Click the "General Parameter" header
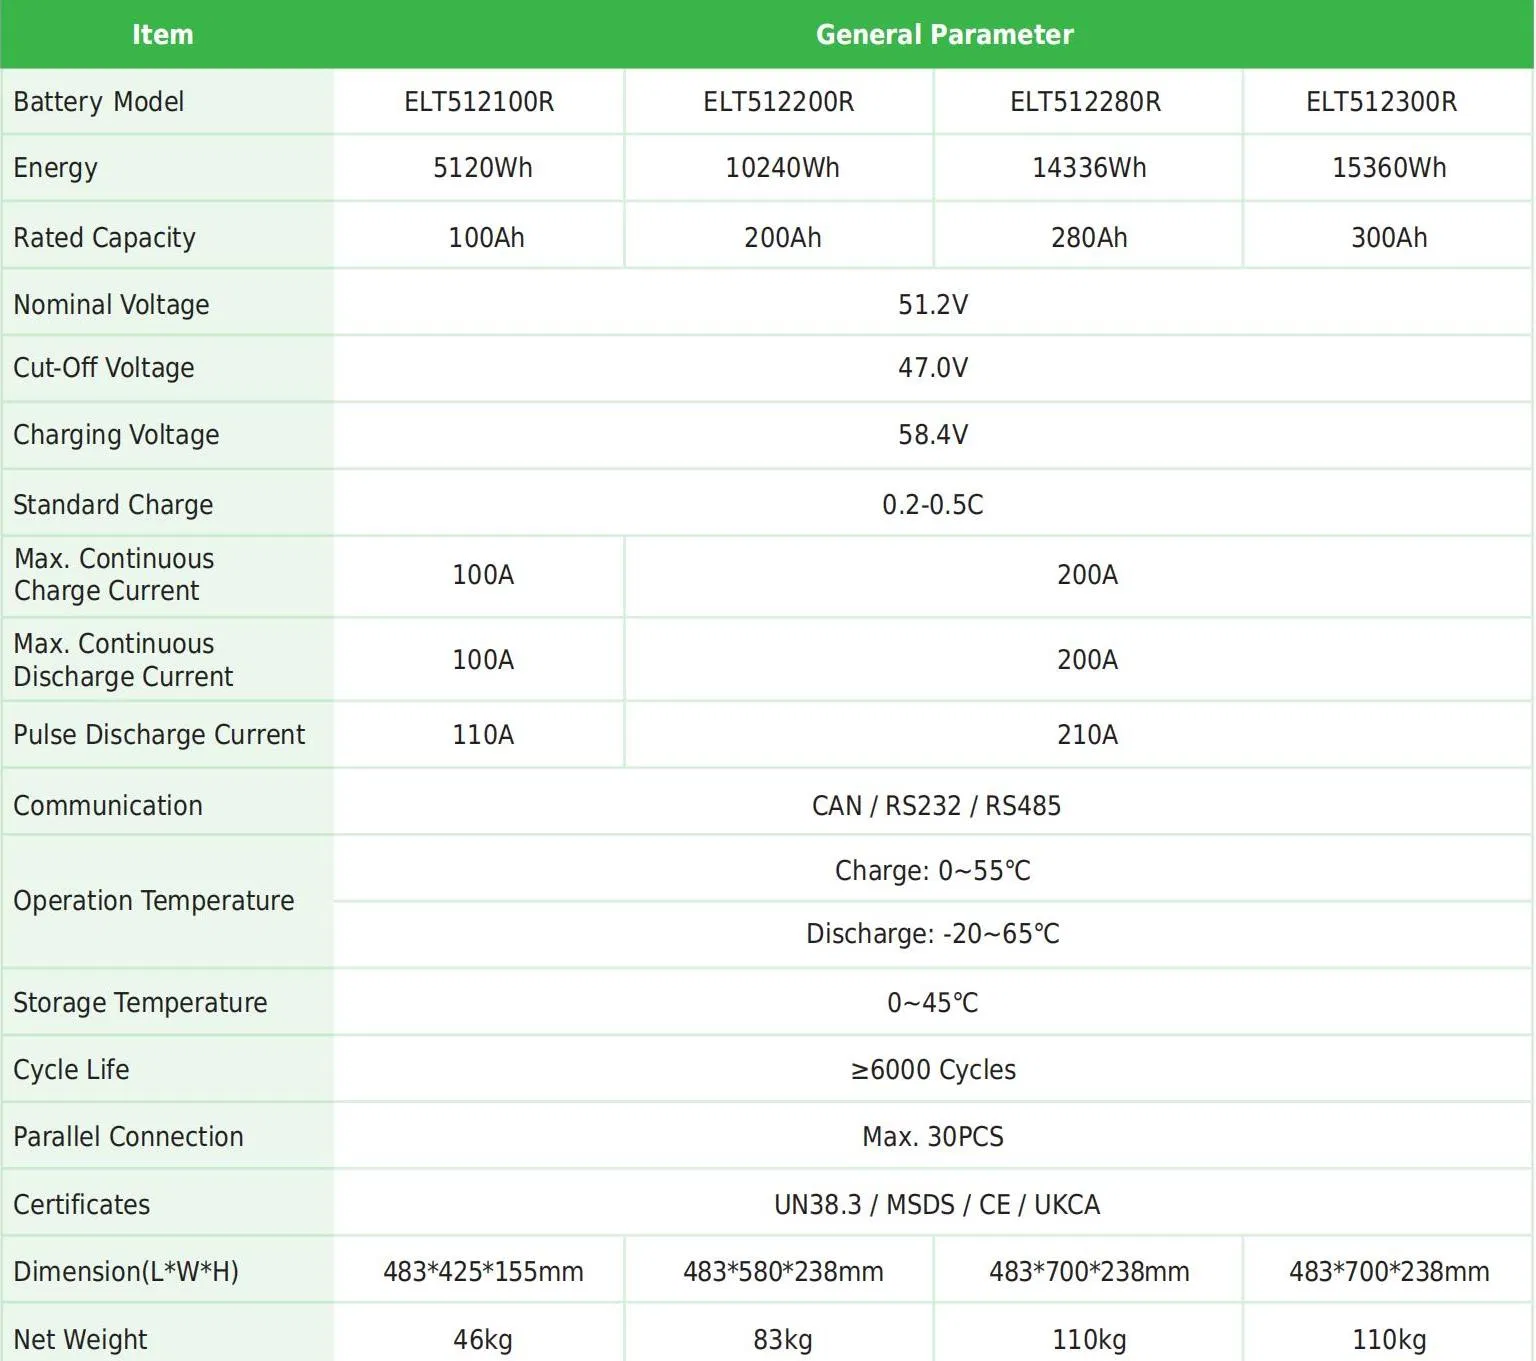1536x1361 pixels. (x=944, y=35)
